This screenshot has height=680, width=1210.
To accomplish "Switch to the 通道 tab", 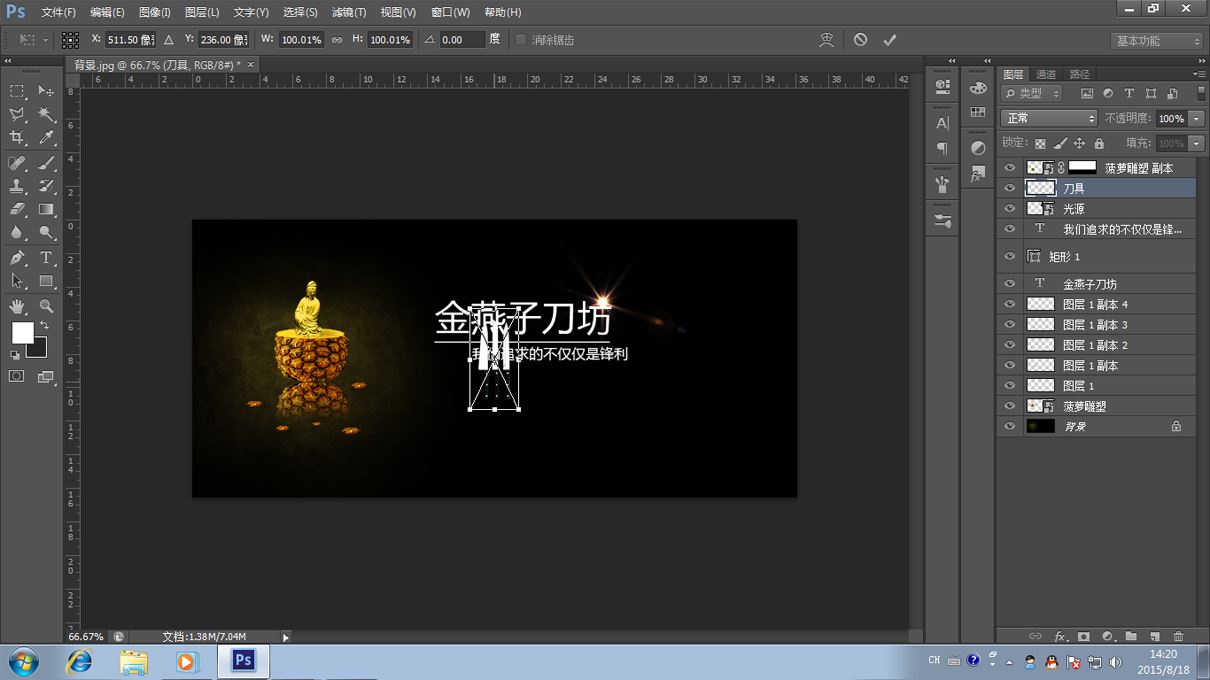I will (1046, 74).
